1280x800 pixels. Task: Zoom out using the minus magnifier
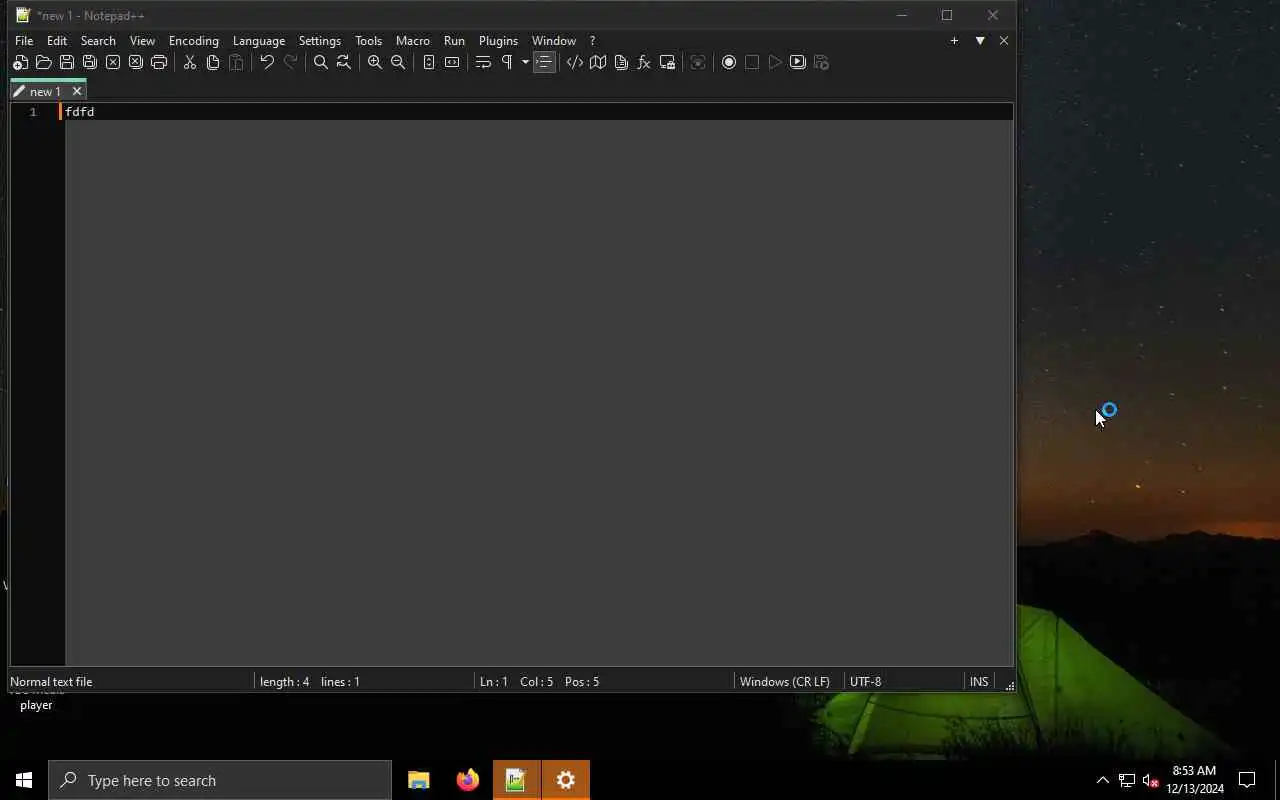pos(397,62)
